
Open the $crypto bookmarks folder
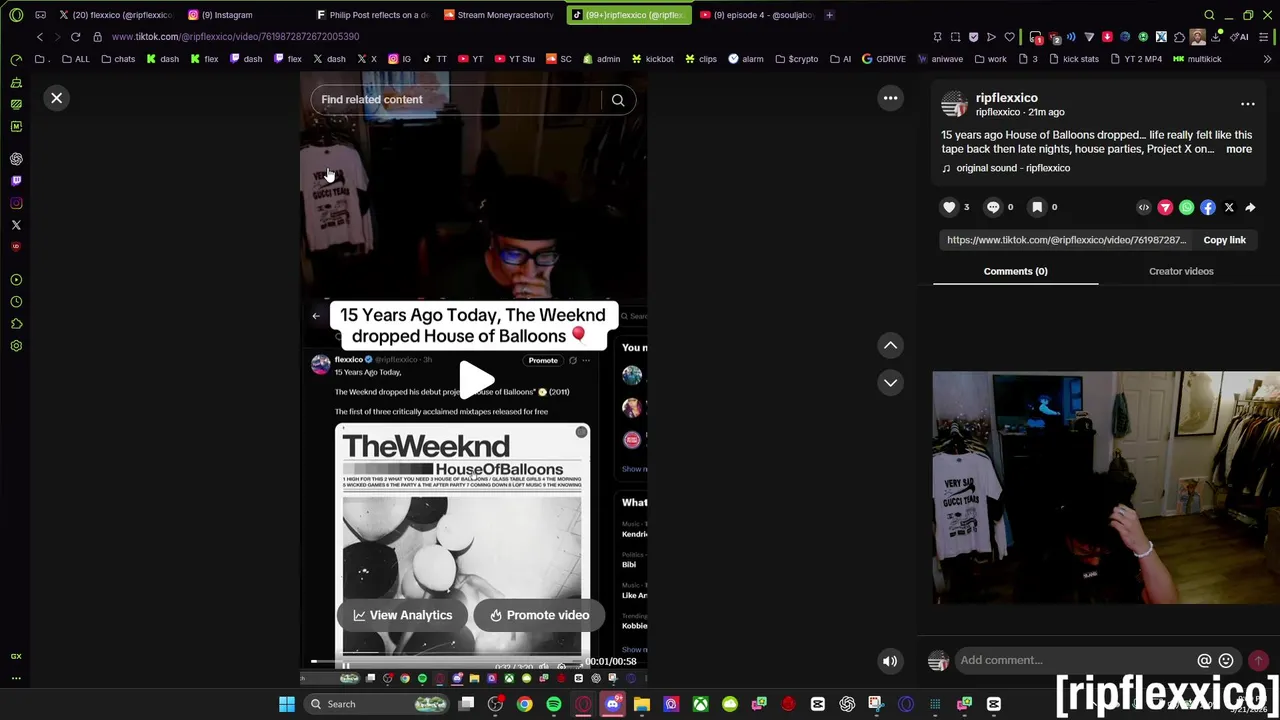[796, 59]
